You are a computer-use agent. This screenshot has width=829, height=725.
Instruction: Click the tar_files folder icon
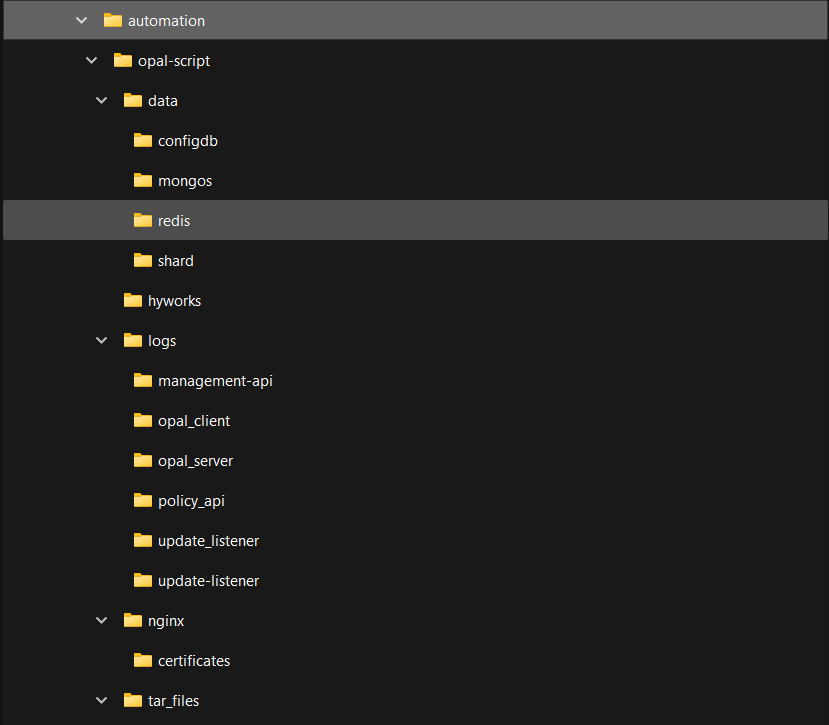(x=133, y=700)
